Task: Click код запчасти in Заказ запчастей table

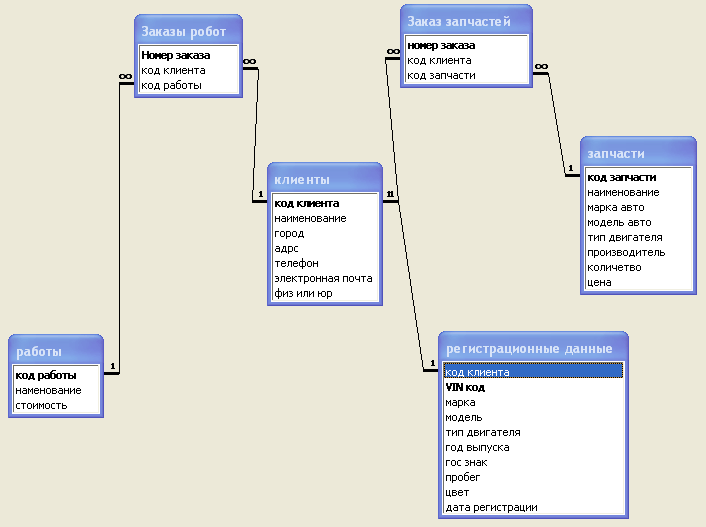Action: click(466, 75)
